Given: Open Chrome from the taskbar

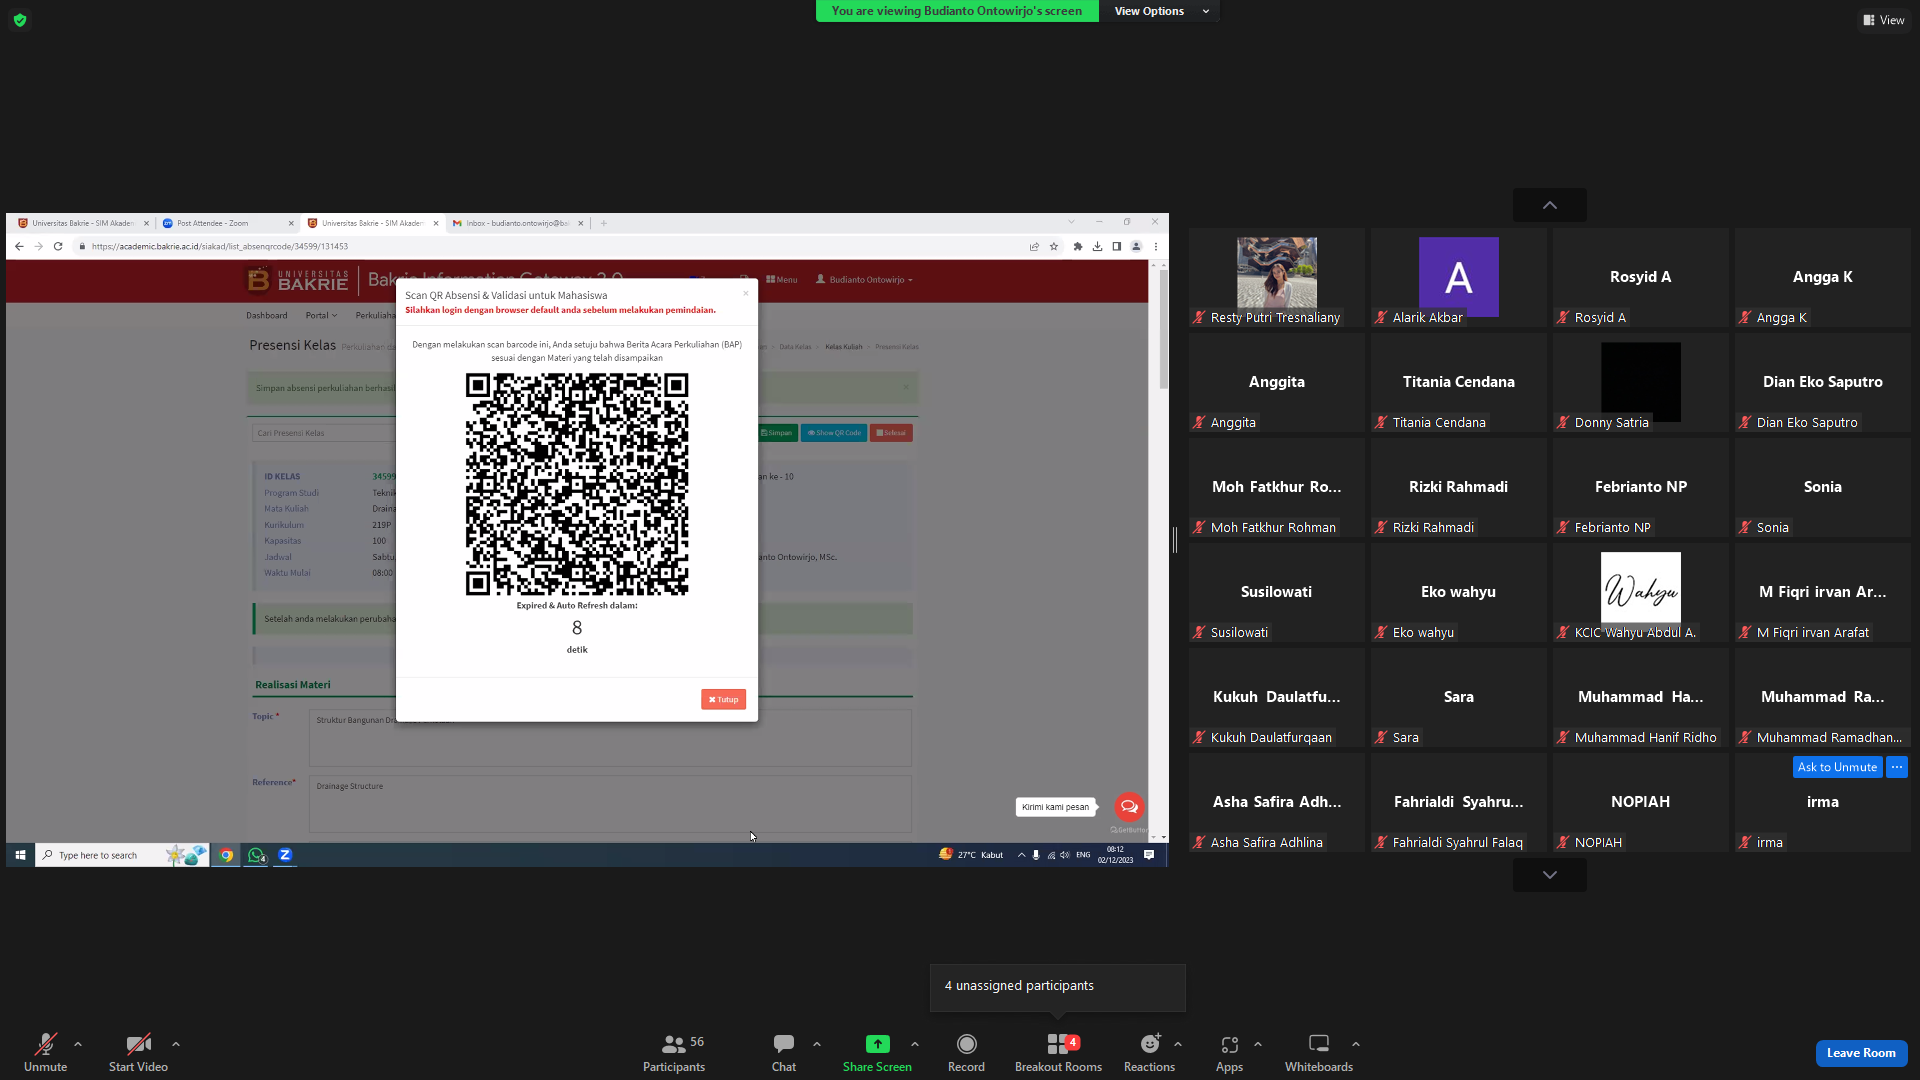Looking at the screenshot, I should 227,855.
